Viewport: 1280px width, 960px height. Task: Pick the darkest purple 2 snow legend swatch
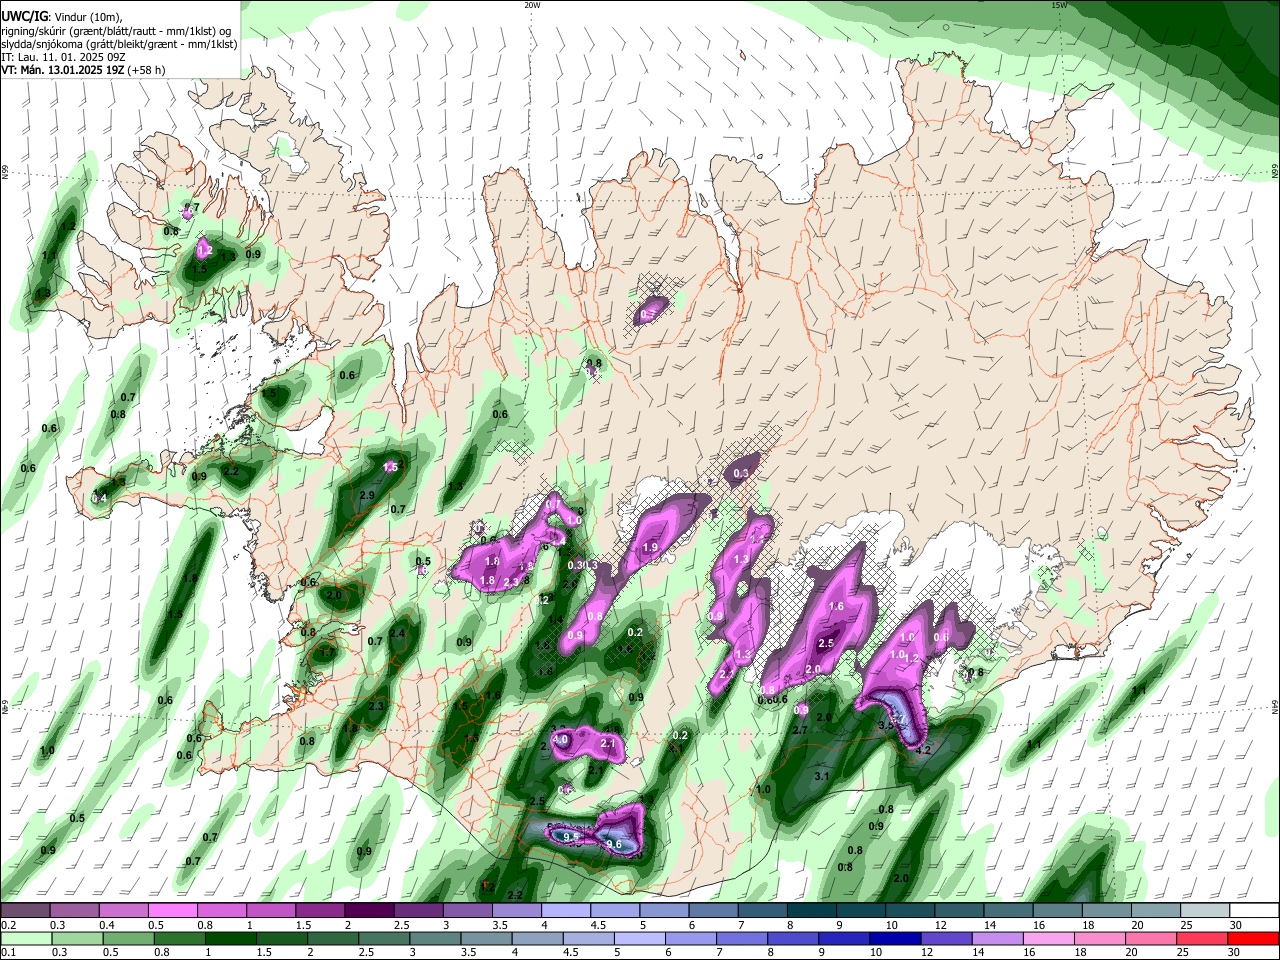[368, 911]
